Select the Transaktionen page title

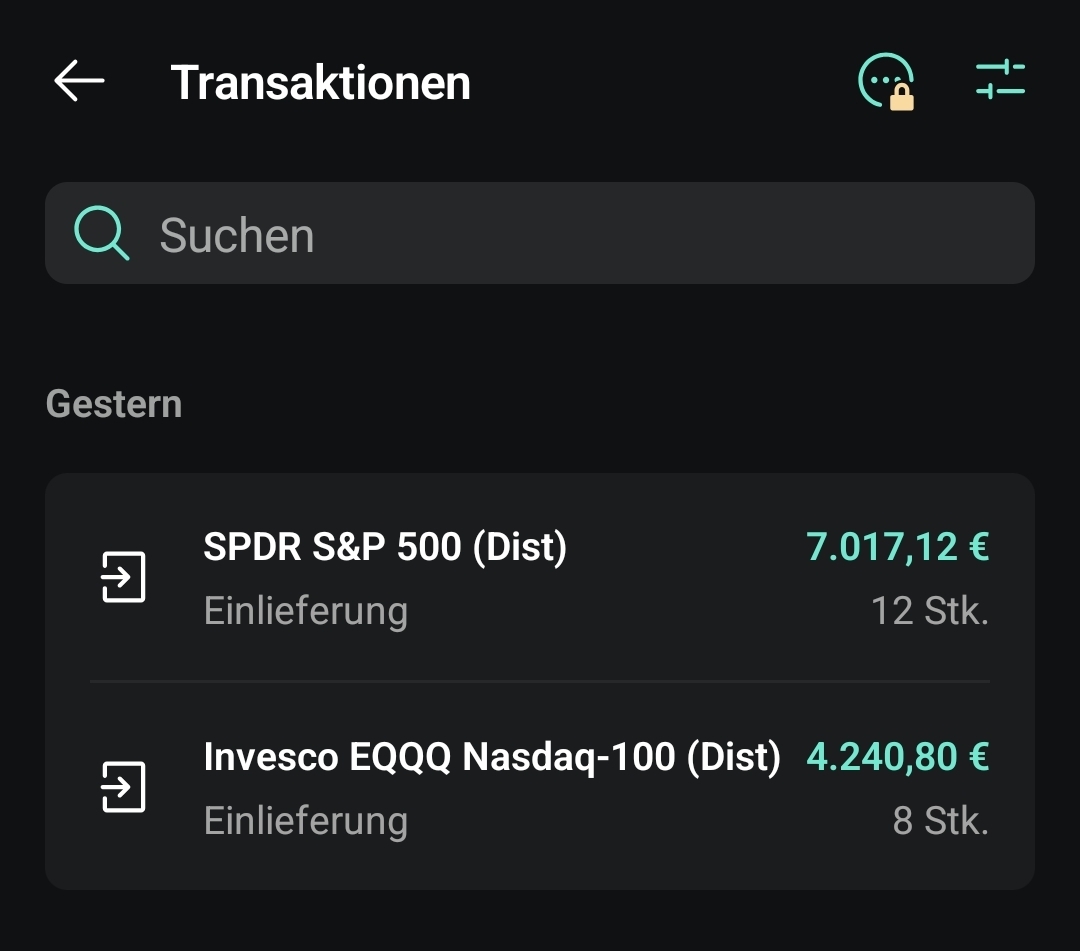click(320, 82)
